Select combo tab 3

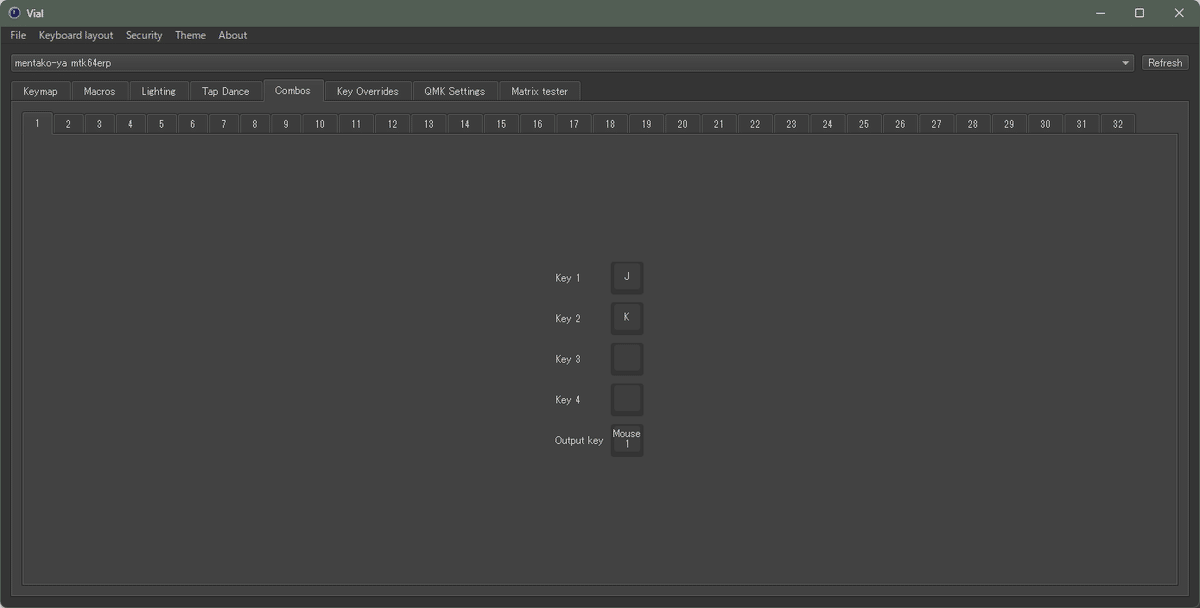(99, 124)
